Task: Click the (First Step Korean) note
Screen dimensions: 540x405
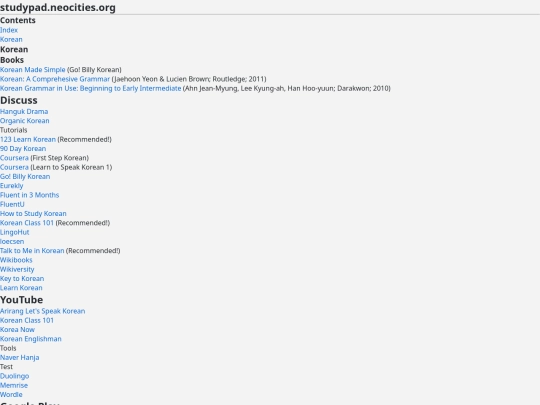Action: point(59,158)
